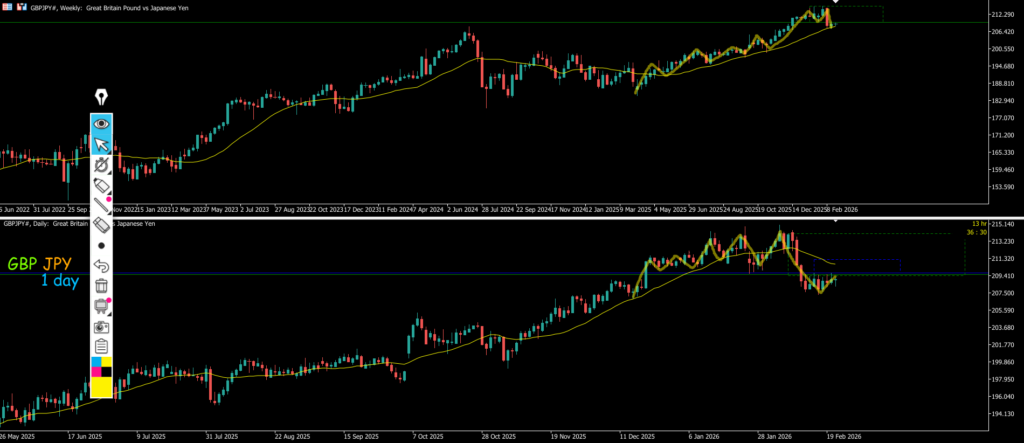The height and width of the screenshot is (443, 1024).
Task: Click the white chart shift marker on weekly chart
Action: pyautogui.click(x=836, y=3)
